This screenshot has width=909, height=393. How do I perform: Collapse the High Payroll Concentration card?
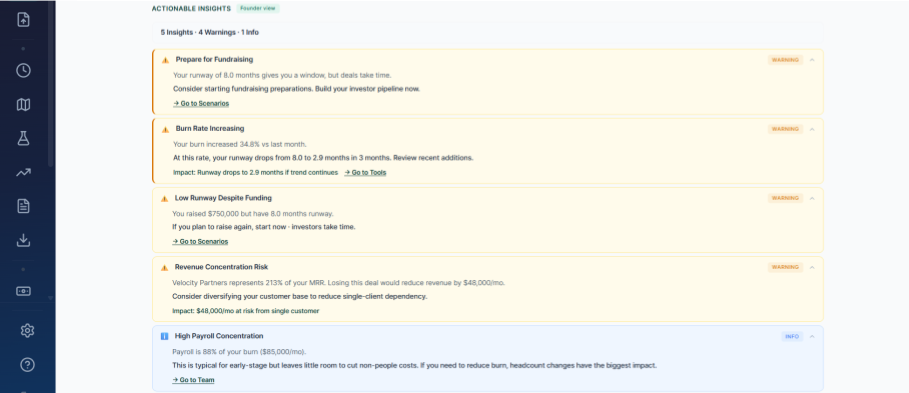coord(812,336)
